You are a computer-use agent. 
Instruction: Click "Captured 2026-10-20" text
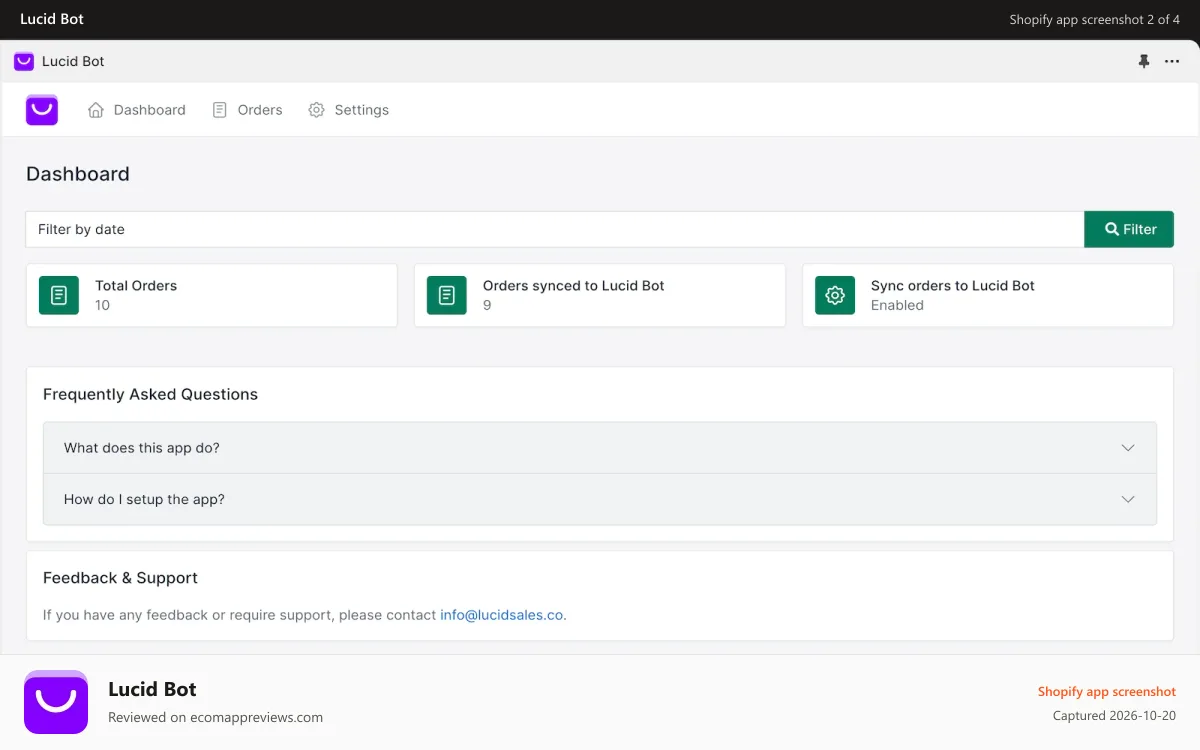click(1114, 716)
